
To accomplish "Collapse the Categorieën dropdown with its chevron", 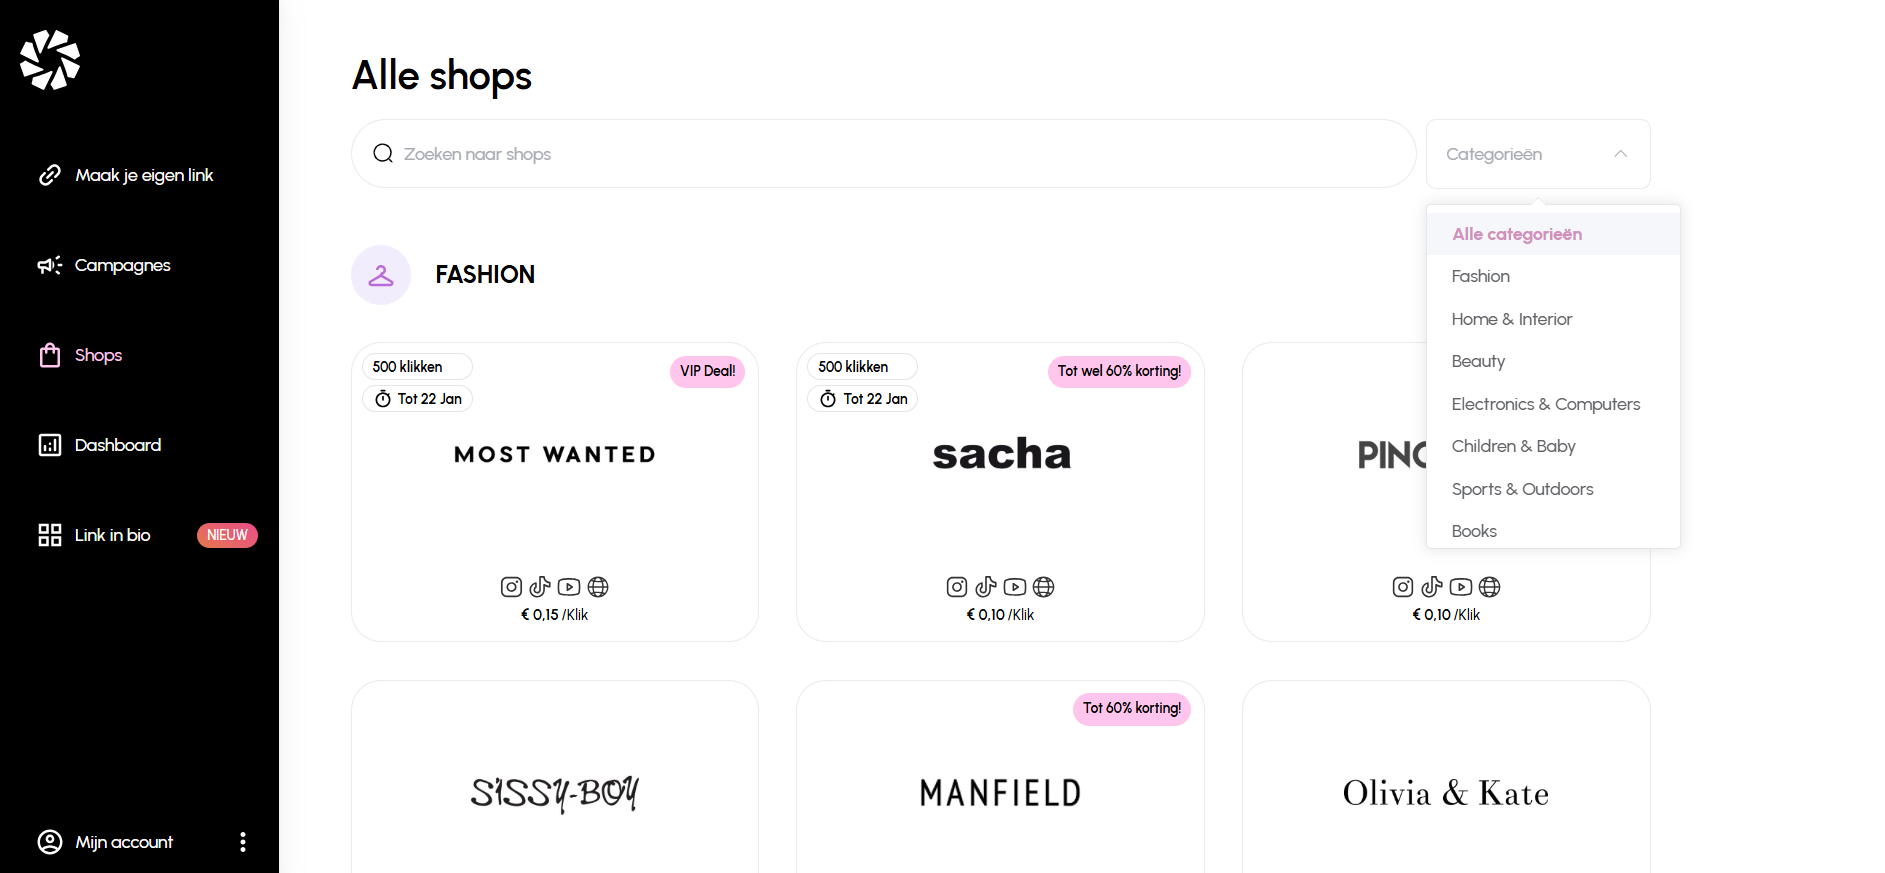I will (1620, 153).
